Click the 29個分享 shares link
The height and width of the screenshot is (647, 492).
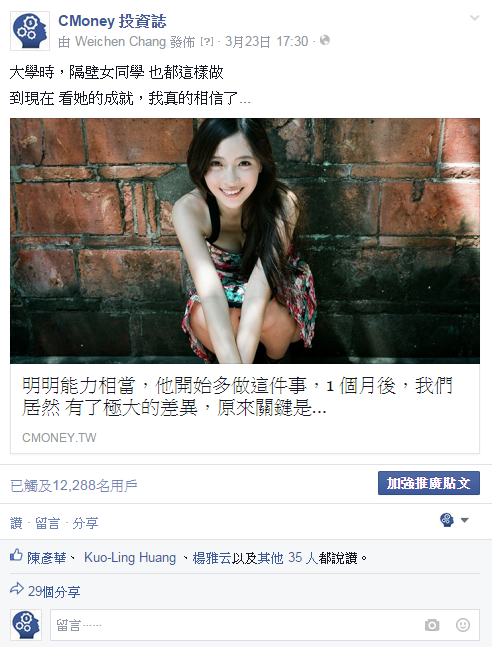pos(54,592)
